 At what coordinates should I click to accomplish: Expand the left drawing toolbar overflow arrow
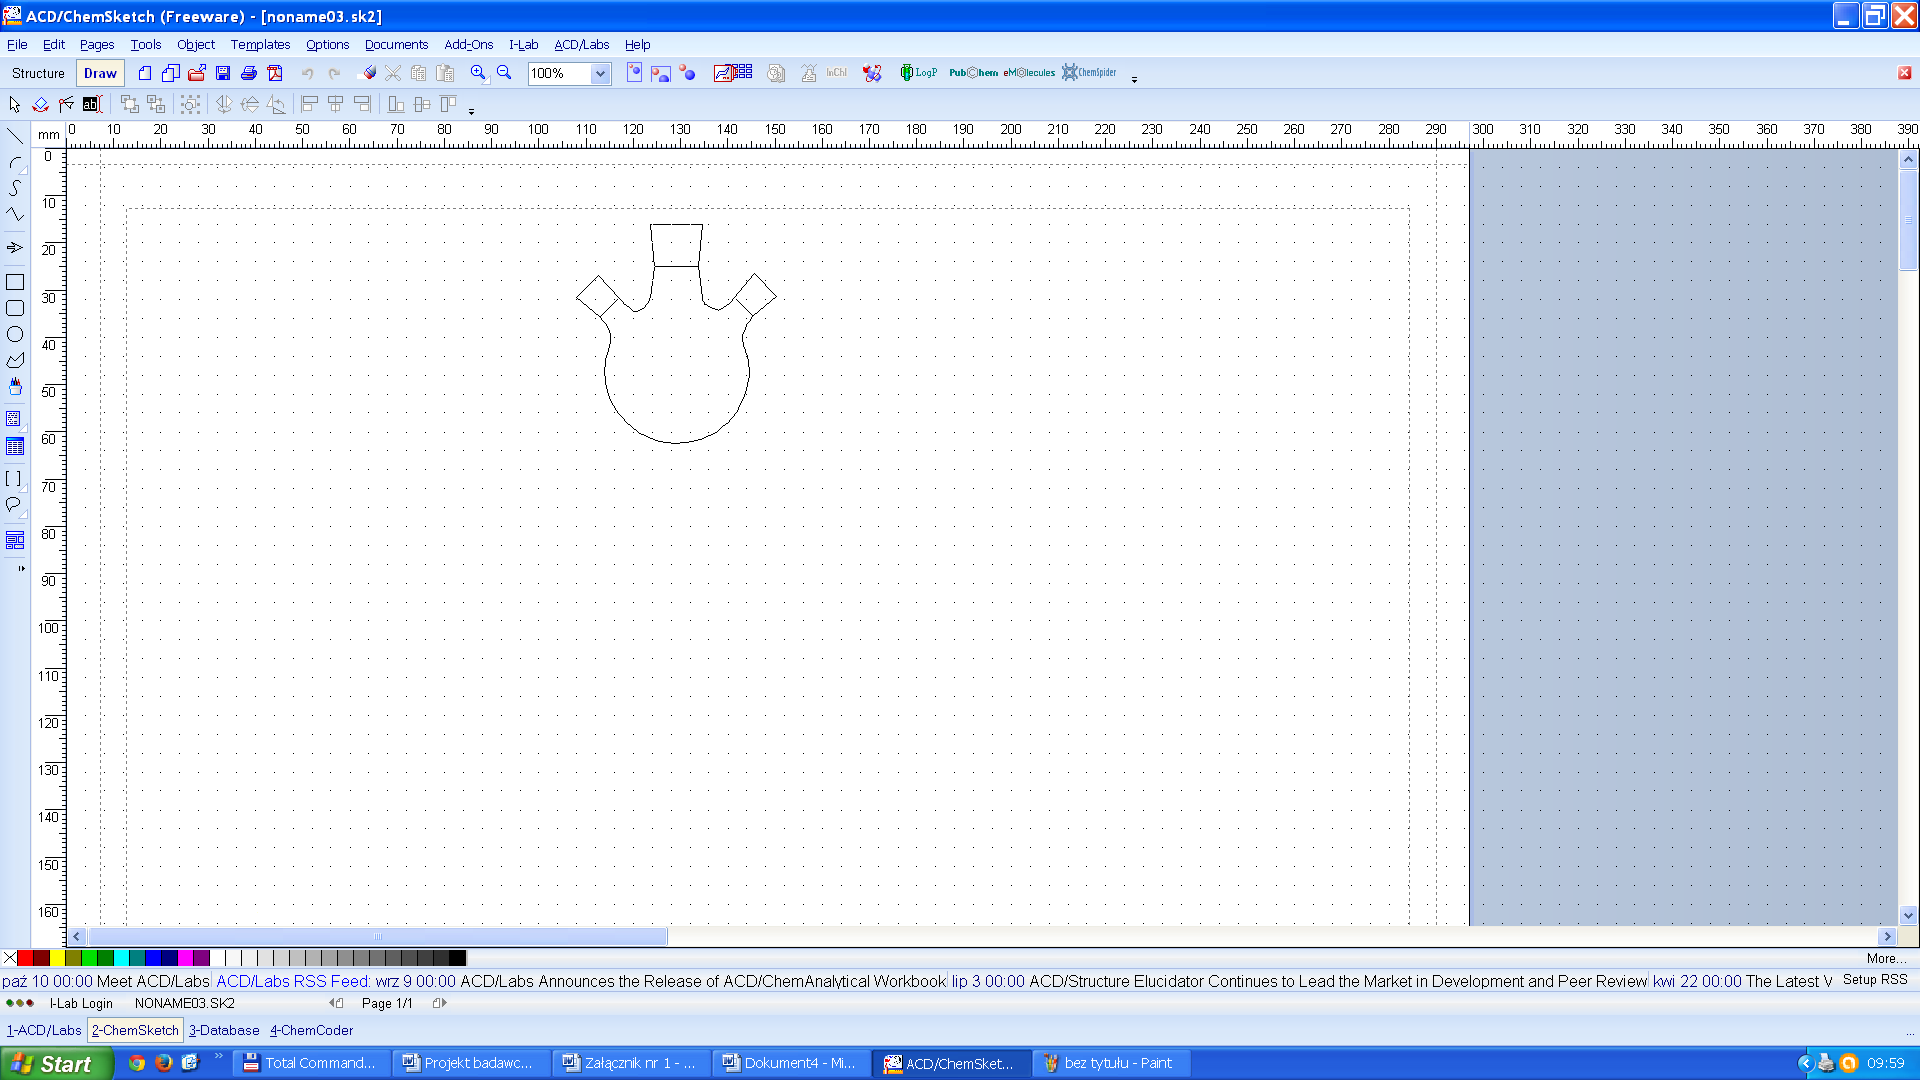click(21, 568)
